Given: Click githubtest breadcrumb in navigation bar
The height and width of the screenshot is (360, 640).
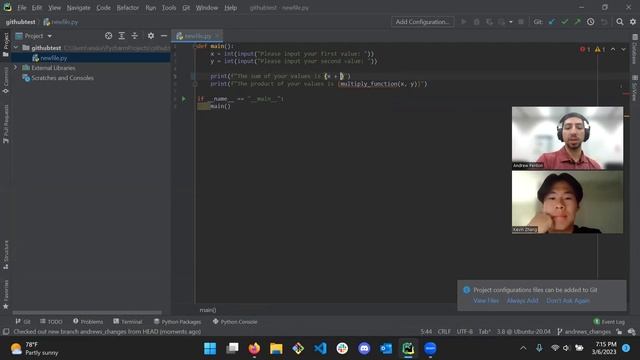Looking at the screenshot, I should 20,22.
